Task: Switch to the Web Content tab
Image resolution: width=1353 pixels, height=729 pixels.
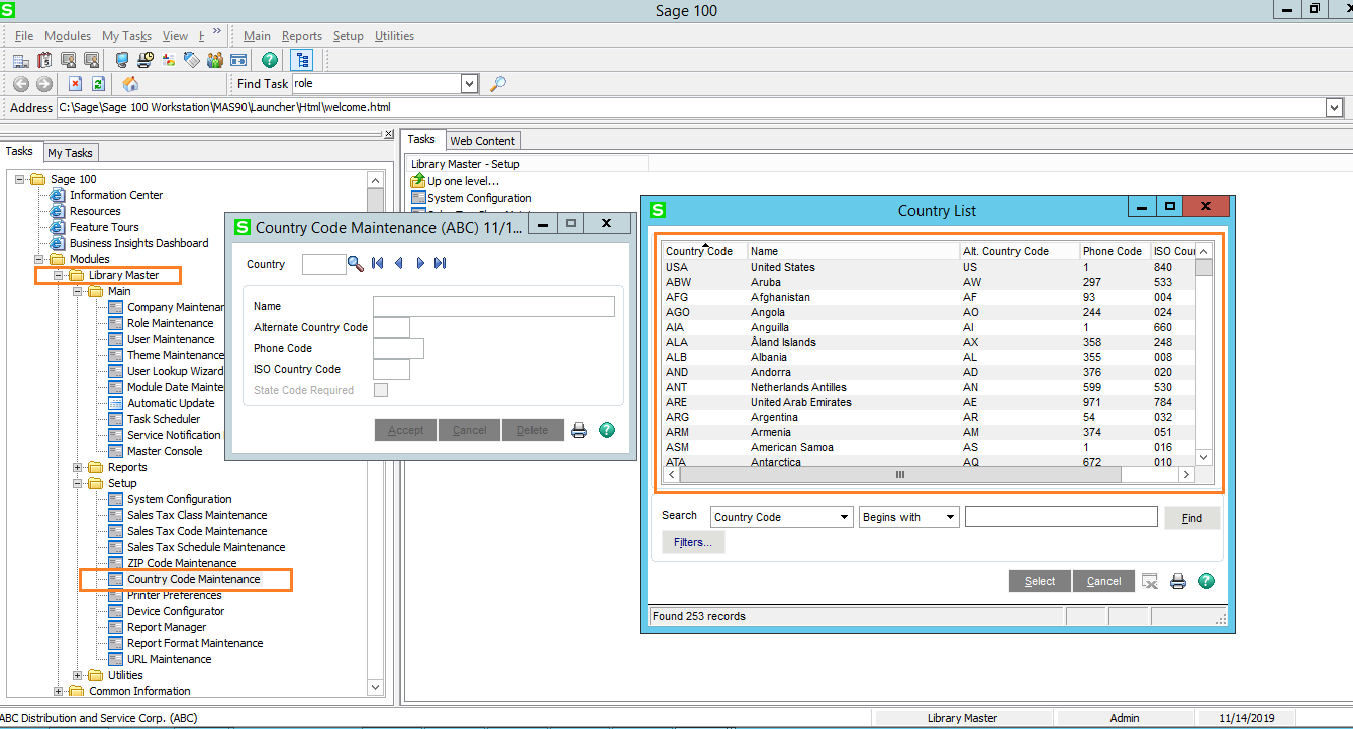Action: click(x=482, y=141)
